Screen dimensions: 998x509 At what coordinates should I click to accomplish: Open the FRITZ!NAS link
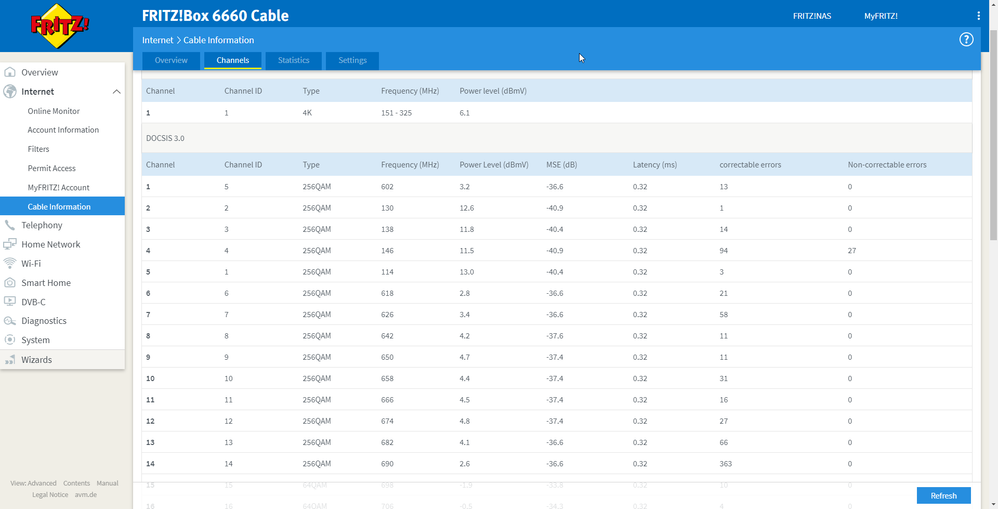(812, 16)
